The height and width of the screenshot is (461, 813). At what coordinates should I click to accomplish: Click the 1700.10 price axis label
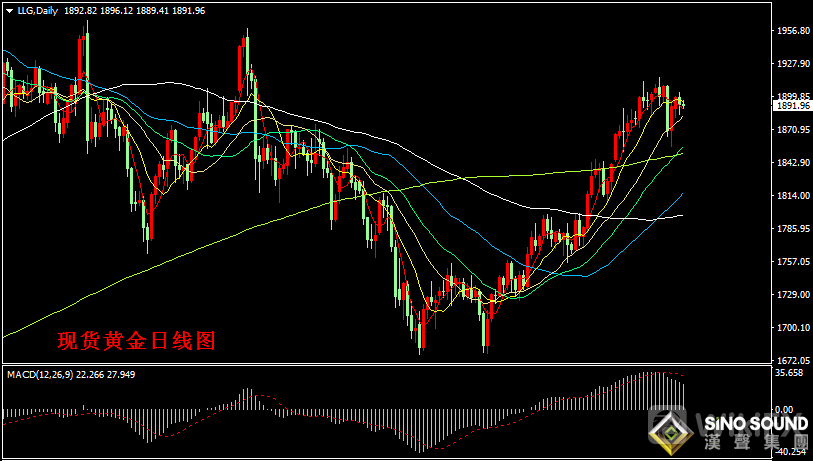click(792, 328)
